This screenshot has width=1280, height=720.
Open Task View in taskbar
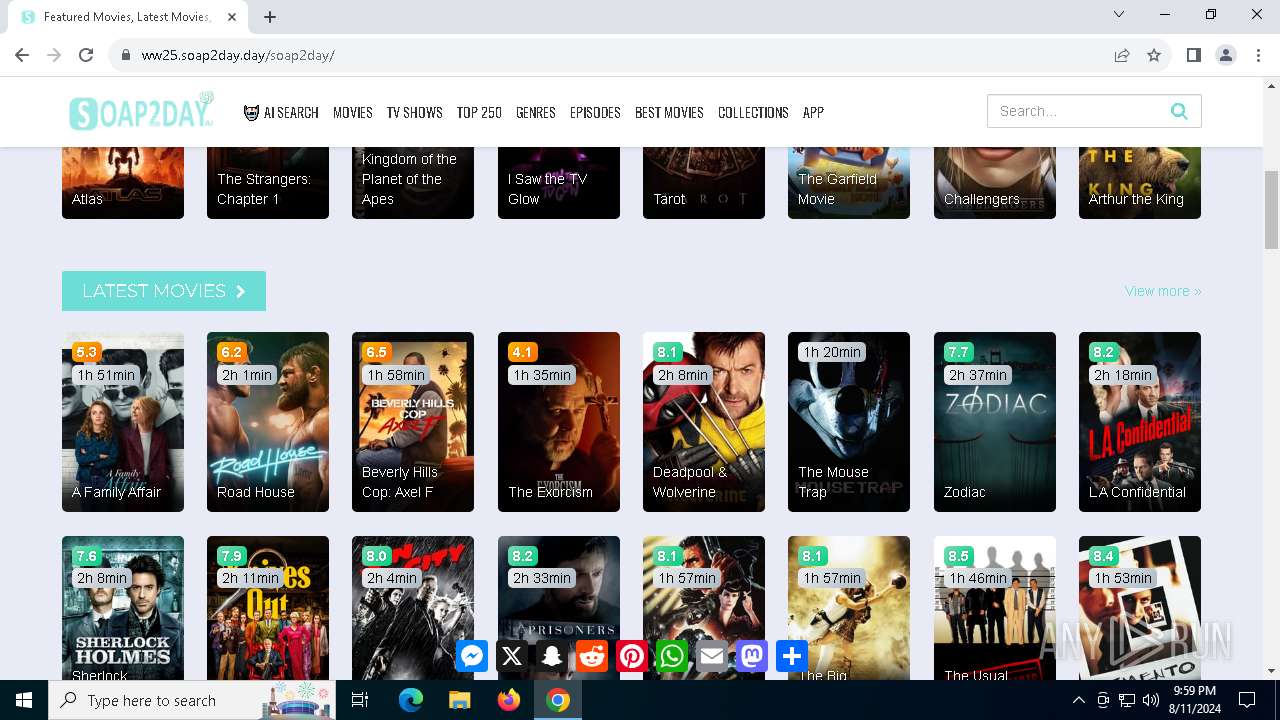(360, 700)
